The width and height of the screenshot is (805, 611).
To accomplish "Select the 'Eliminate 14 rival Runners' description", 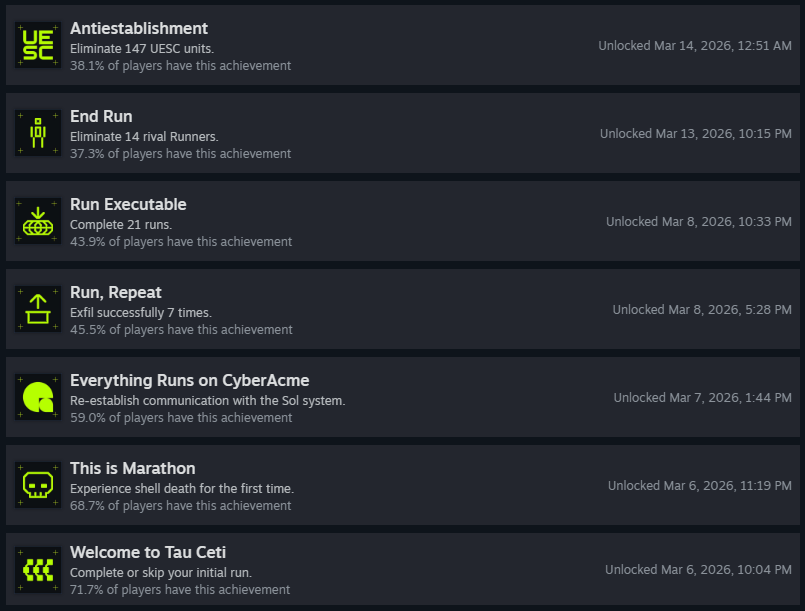I will [x=144, y=137].
